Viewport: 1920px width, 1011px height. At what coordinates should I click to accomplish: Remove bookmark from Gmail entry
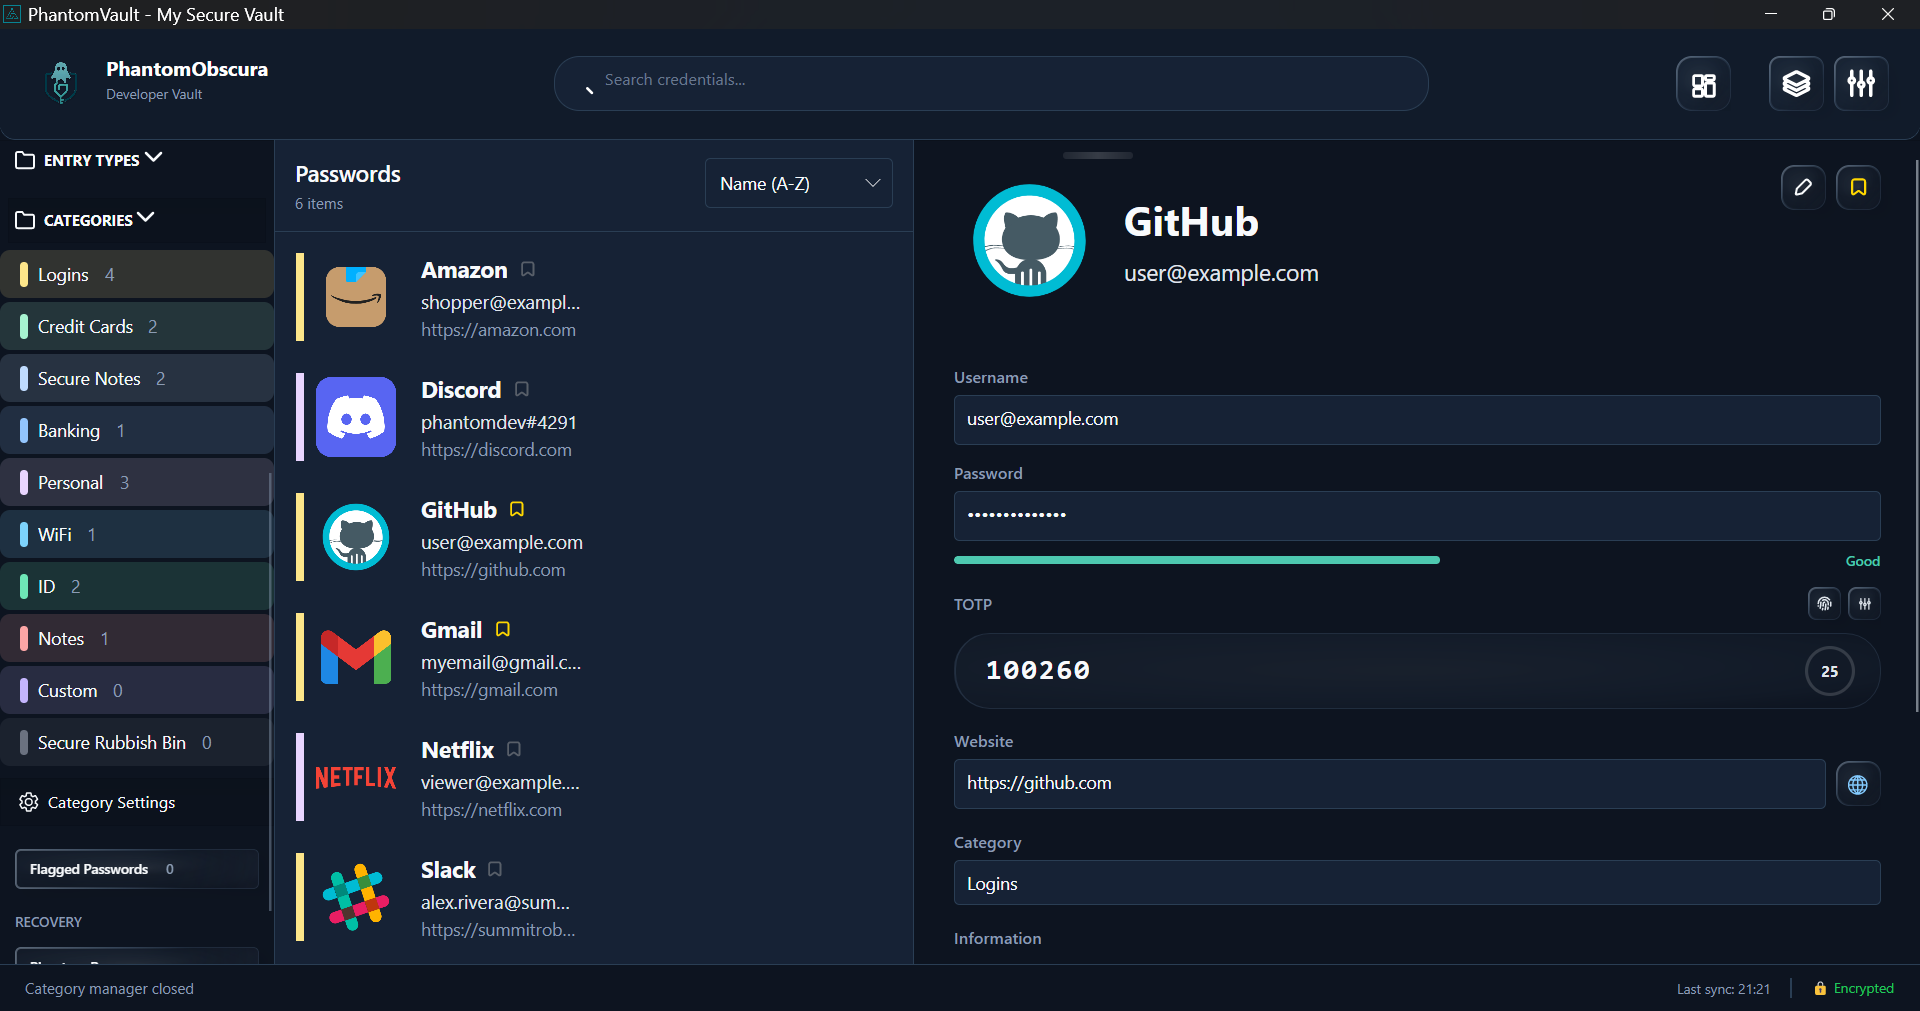pos(503,630)
